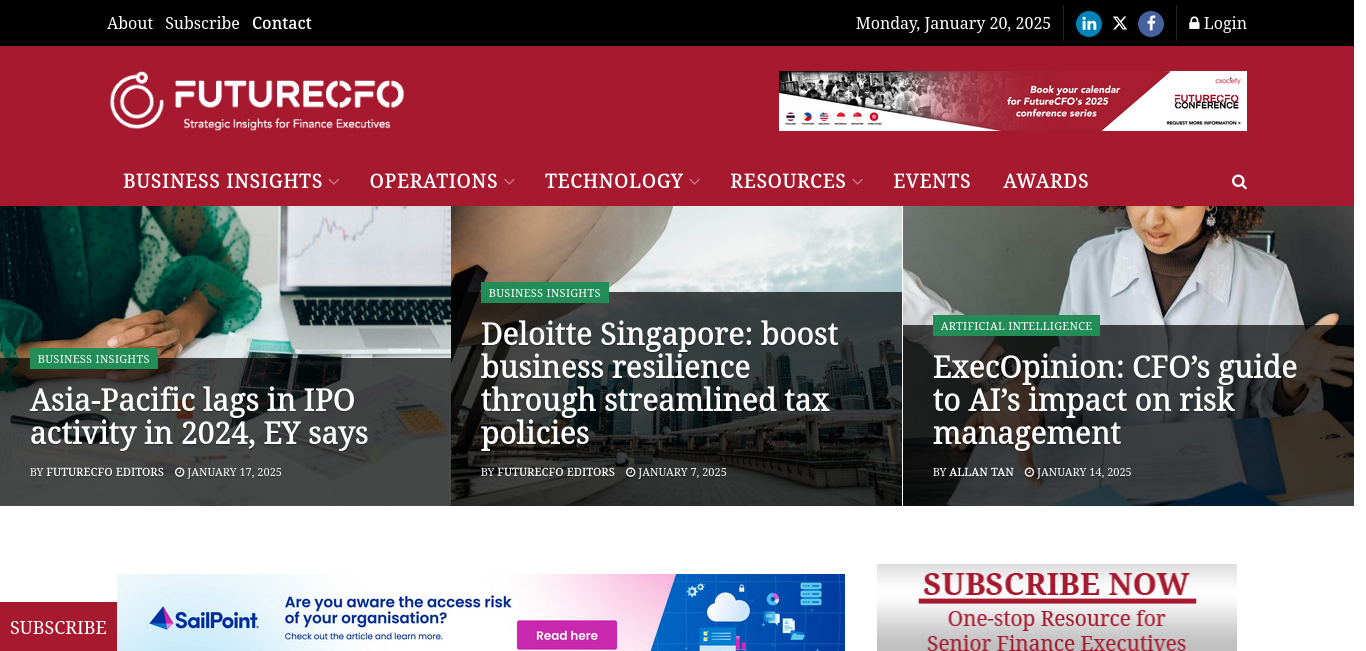Click FutureCFO Editors byline on Deloitte article
1366x651 pixels.
tap(556, 472)
